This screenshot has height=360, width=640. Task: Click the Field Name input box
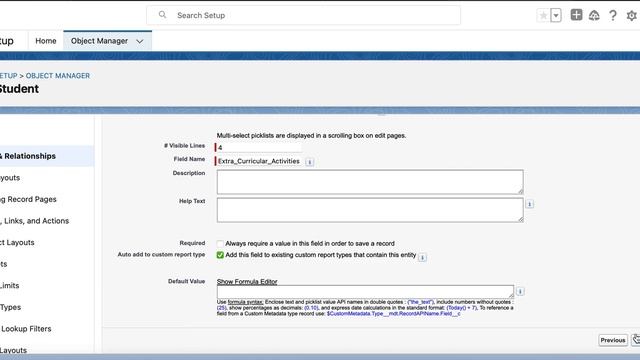pos(259,161)
